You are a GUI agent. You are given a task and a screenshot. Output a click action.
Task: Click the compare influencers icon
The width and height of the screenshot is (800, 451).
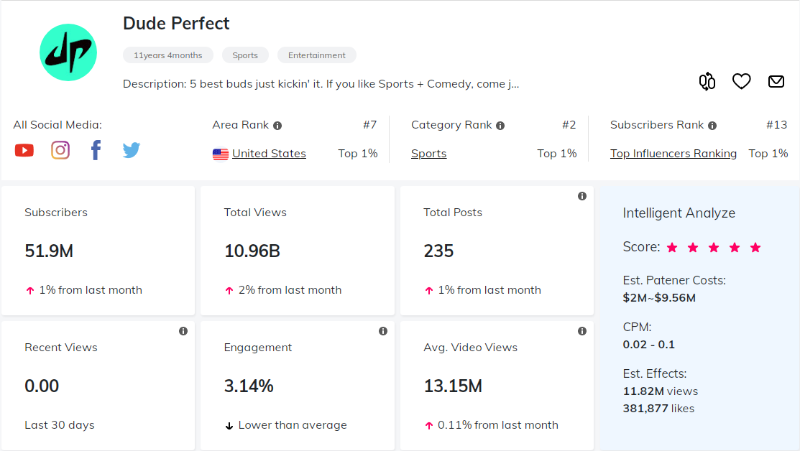[708, 82]
